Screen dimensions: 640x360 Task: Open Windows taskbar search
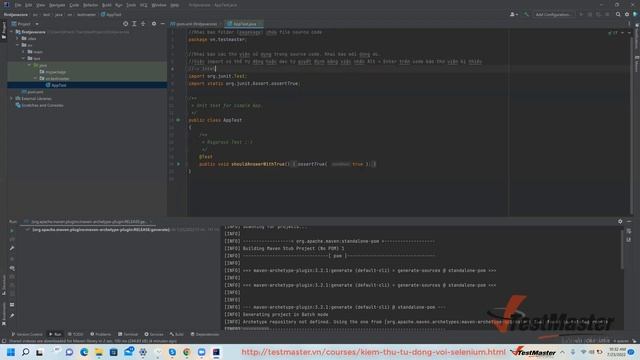click(25, 352)
